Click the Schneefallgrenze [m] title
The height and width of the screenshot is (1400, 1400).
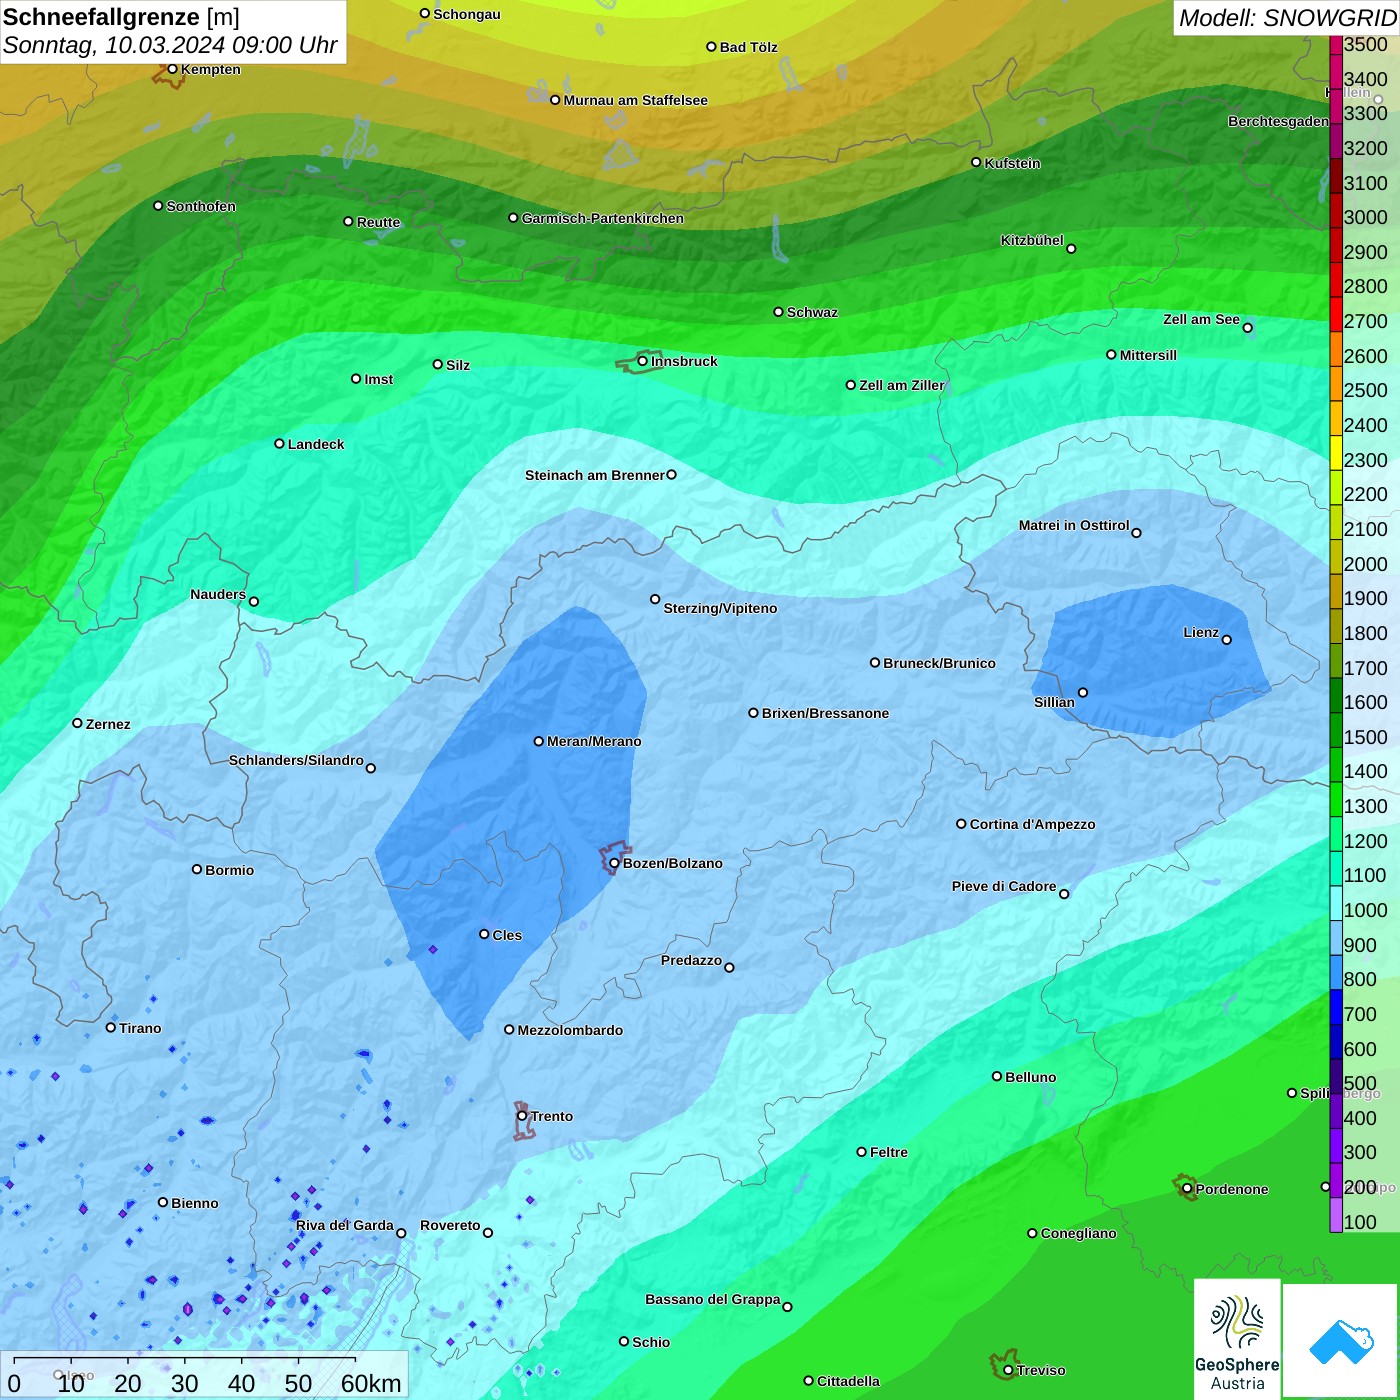click(x=121, y=17)
